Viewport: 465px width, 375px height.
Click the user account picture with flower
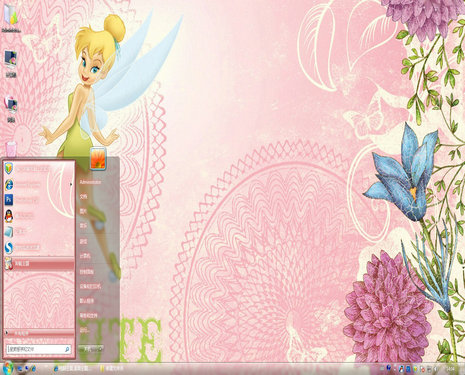click(98, 159)
